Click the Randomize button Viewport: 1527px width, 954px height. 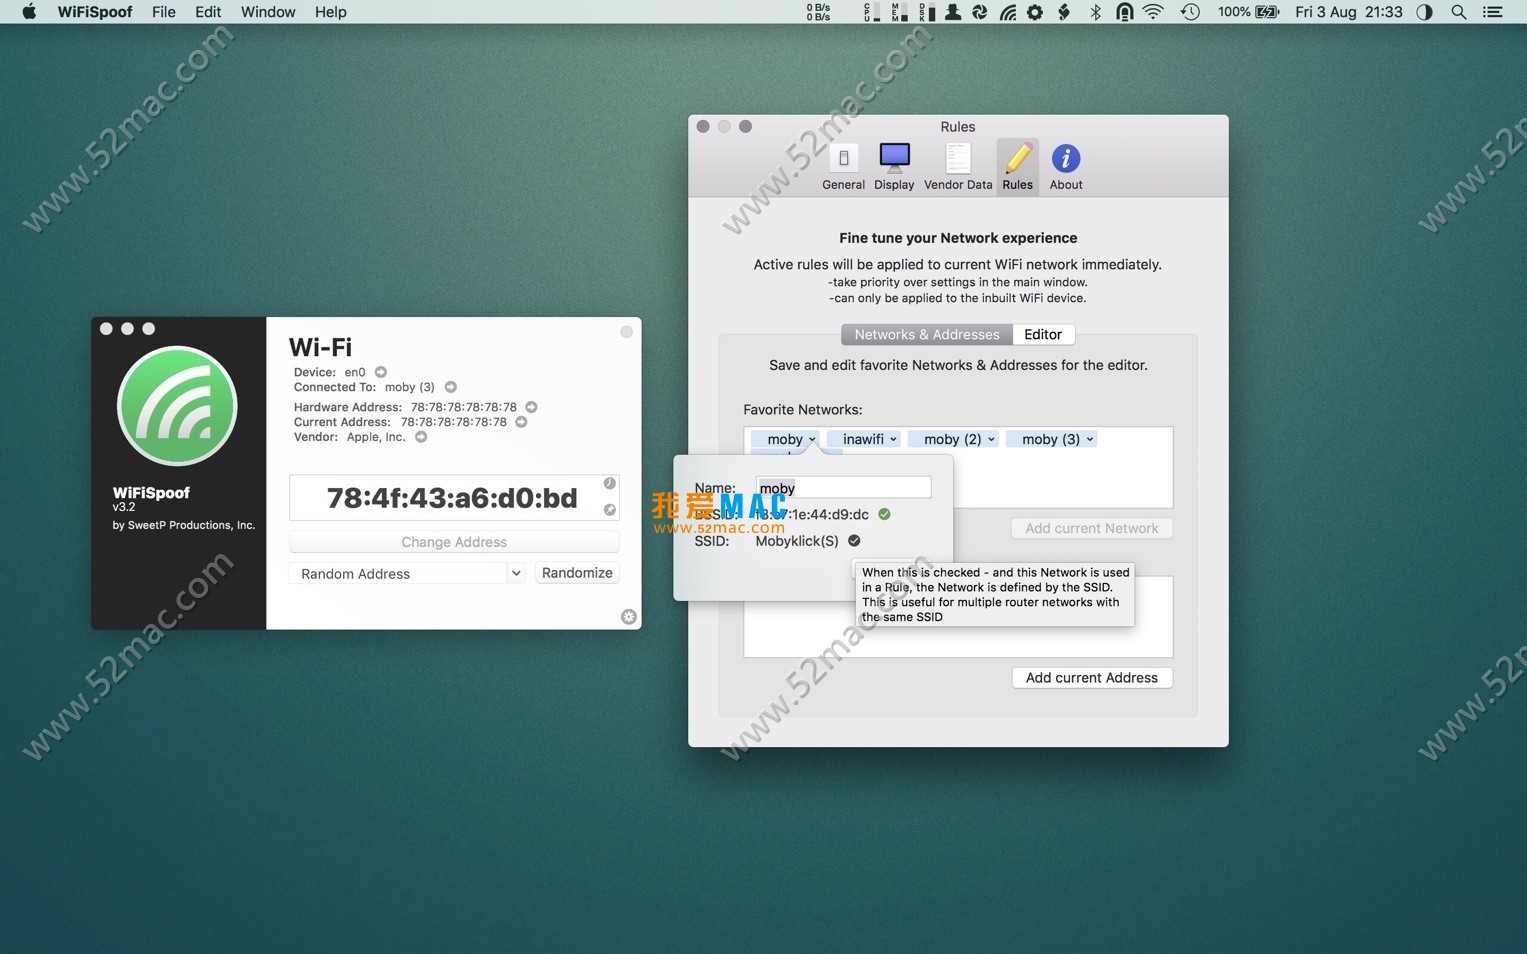tap(577, 573)
